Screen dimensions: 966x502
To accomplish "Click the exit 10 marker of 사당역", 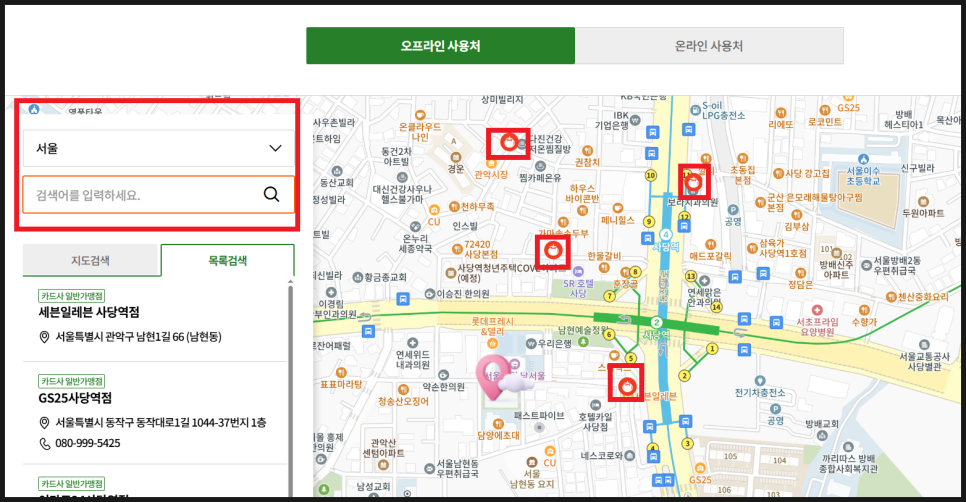I will (x=651, y=176).
